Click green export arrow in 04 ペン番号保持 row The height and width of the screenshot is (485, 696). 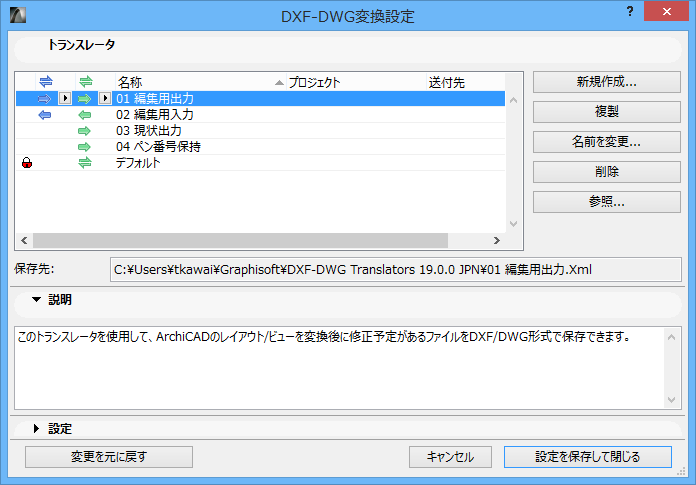84,147
